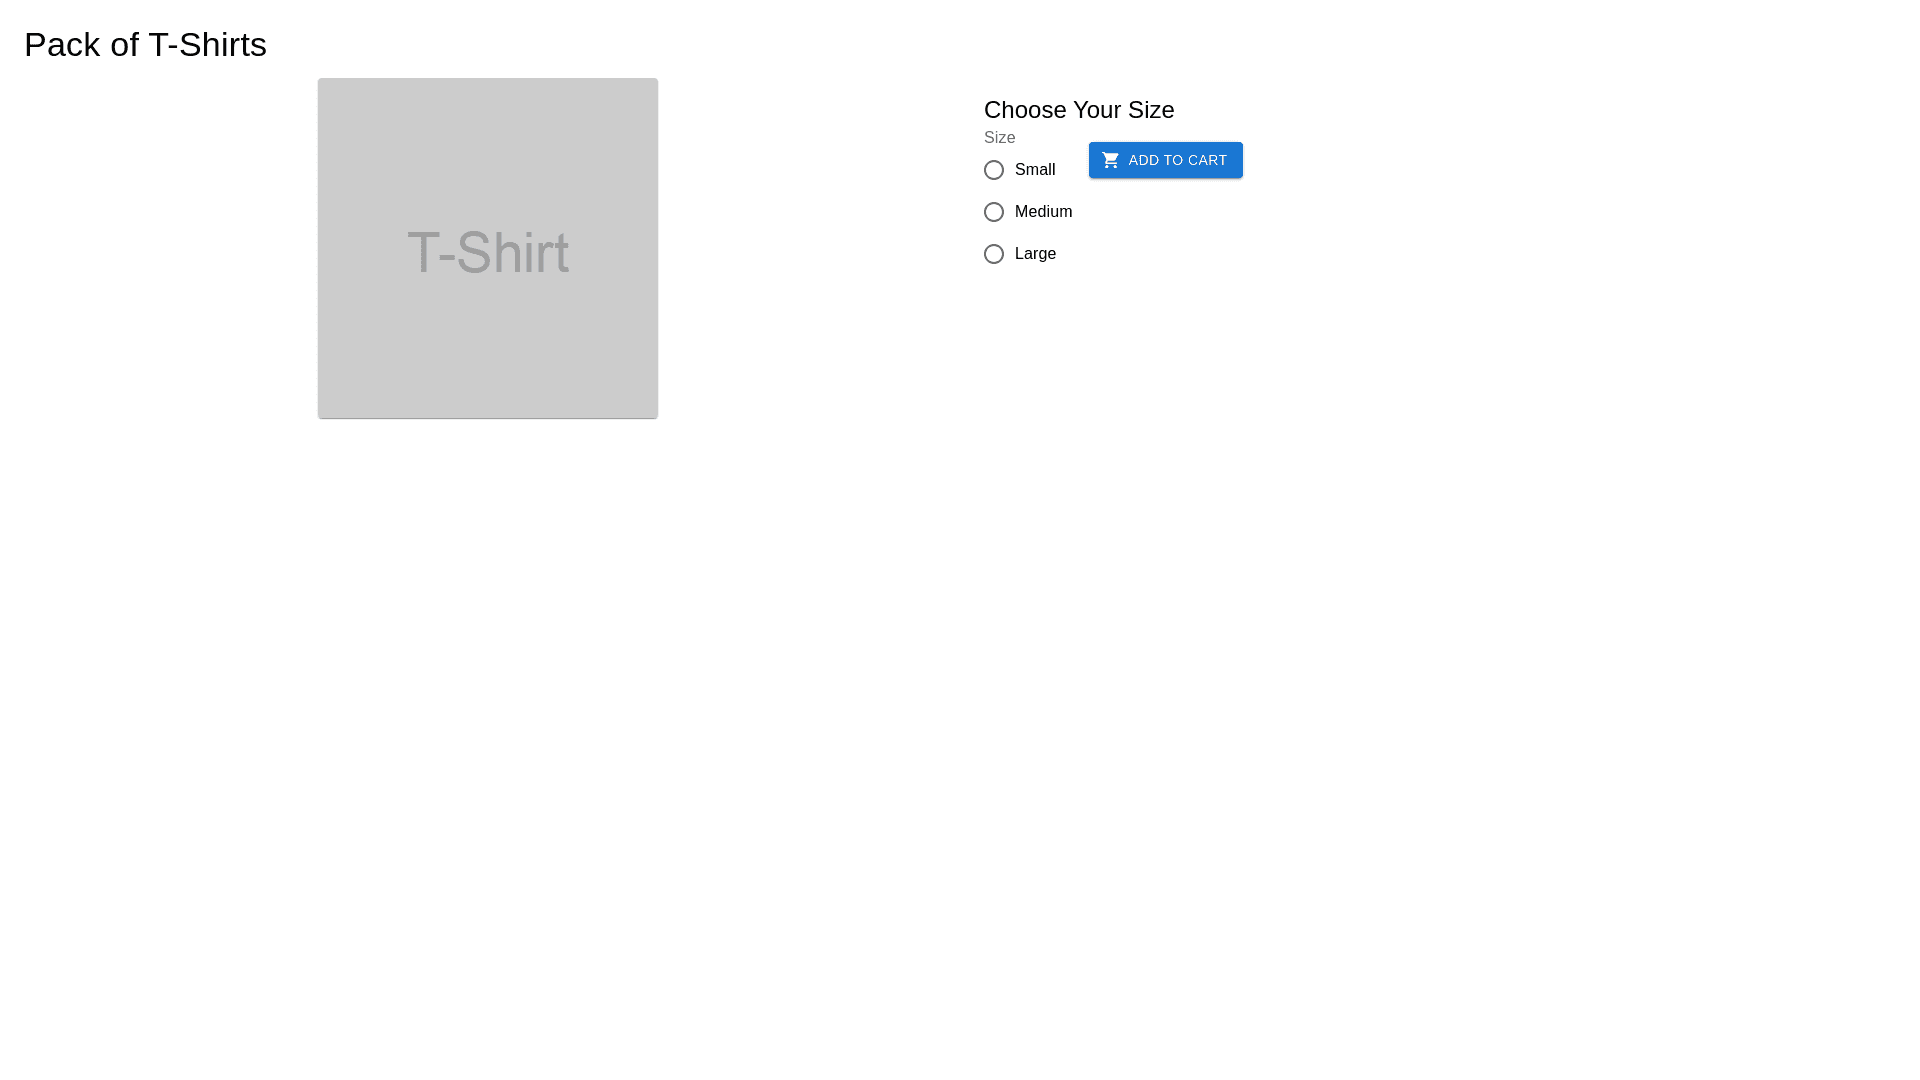Click the T-Shirt product image
Screen dimensions: 1920x1080
point(488,248)
